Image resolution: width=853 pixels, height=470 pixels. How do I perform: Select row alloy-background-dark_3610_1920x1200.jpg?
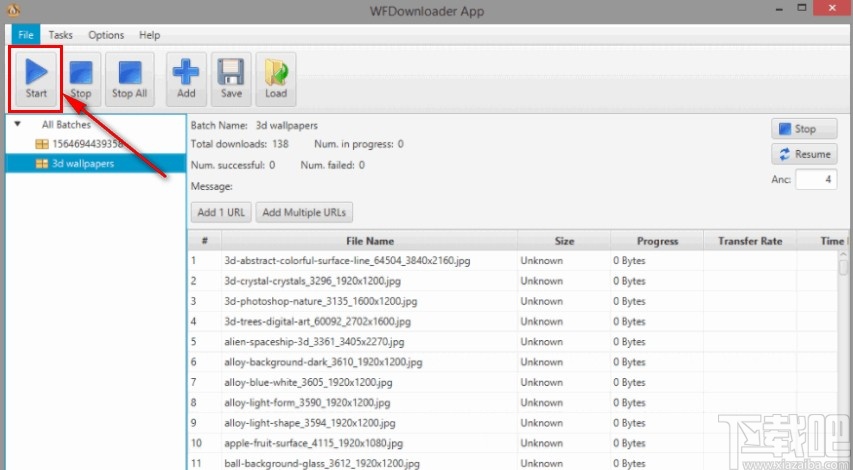513,362
